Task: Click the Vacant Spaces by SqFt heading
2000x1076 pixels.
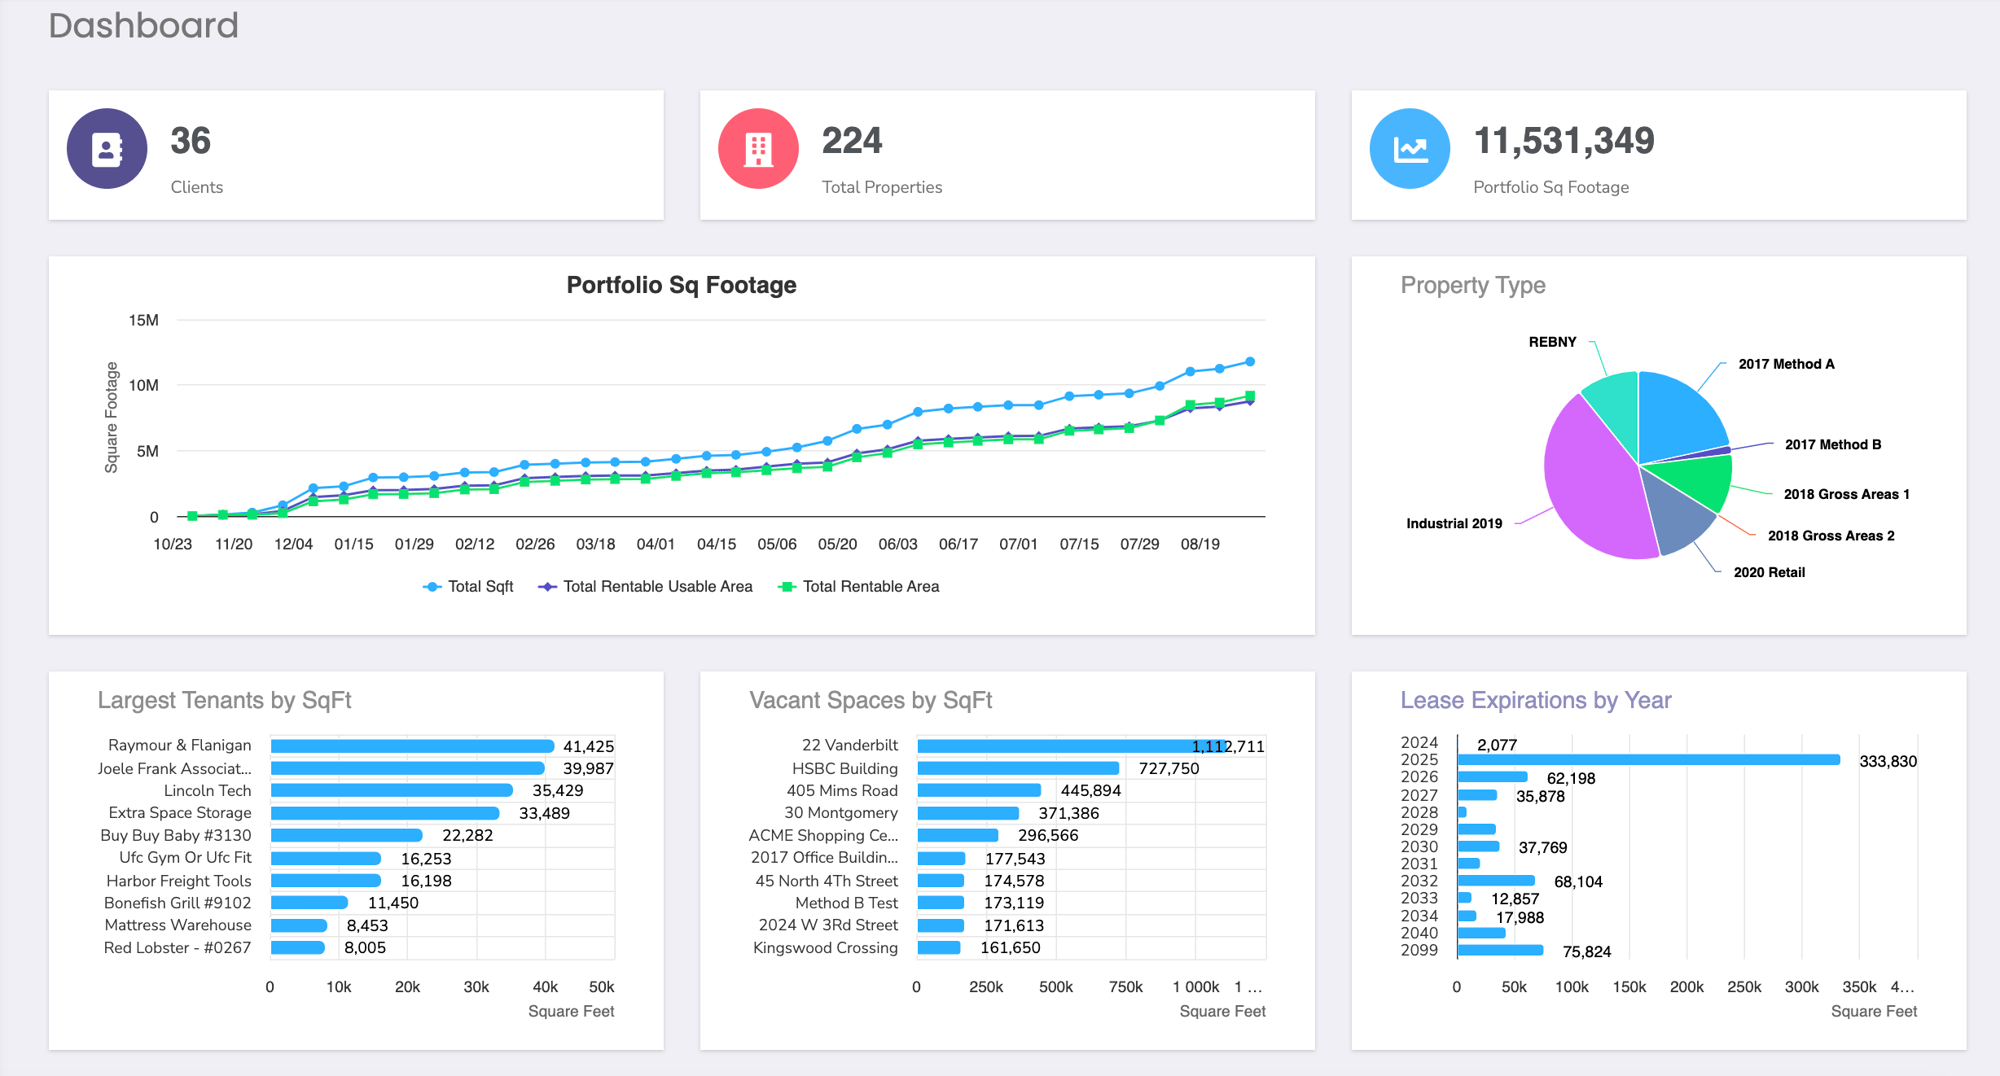Action: point(870,700)
